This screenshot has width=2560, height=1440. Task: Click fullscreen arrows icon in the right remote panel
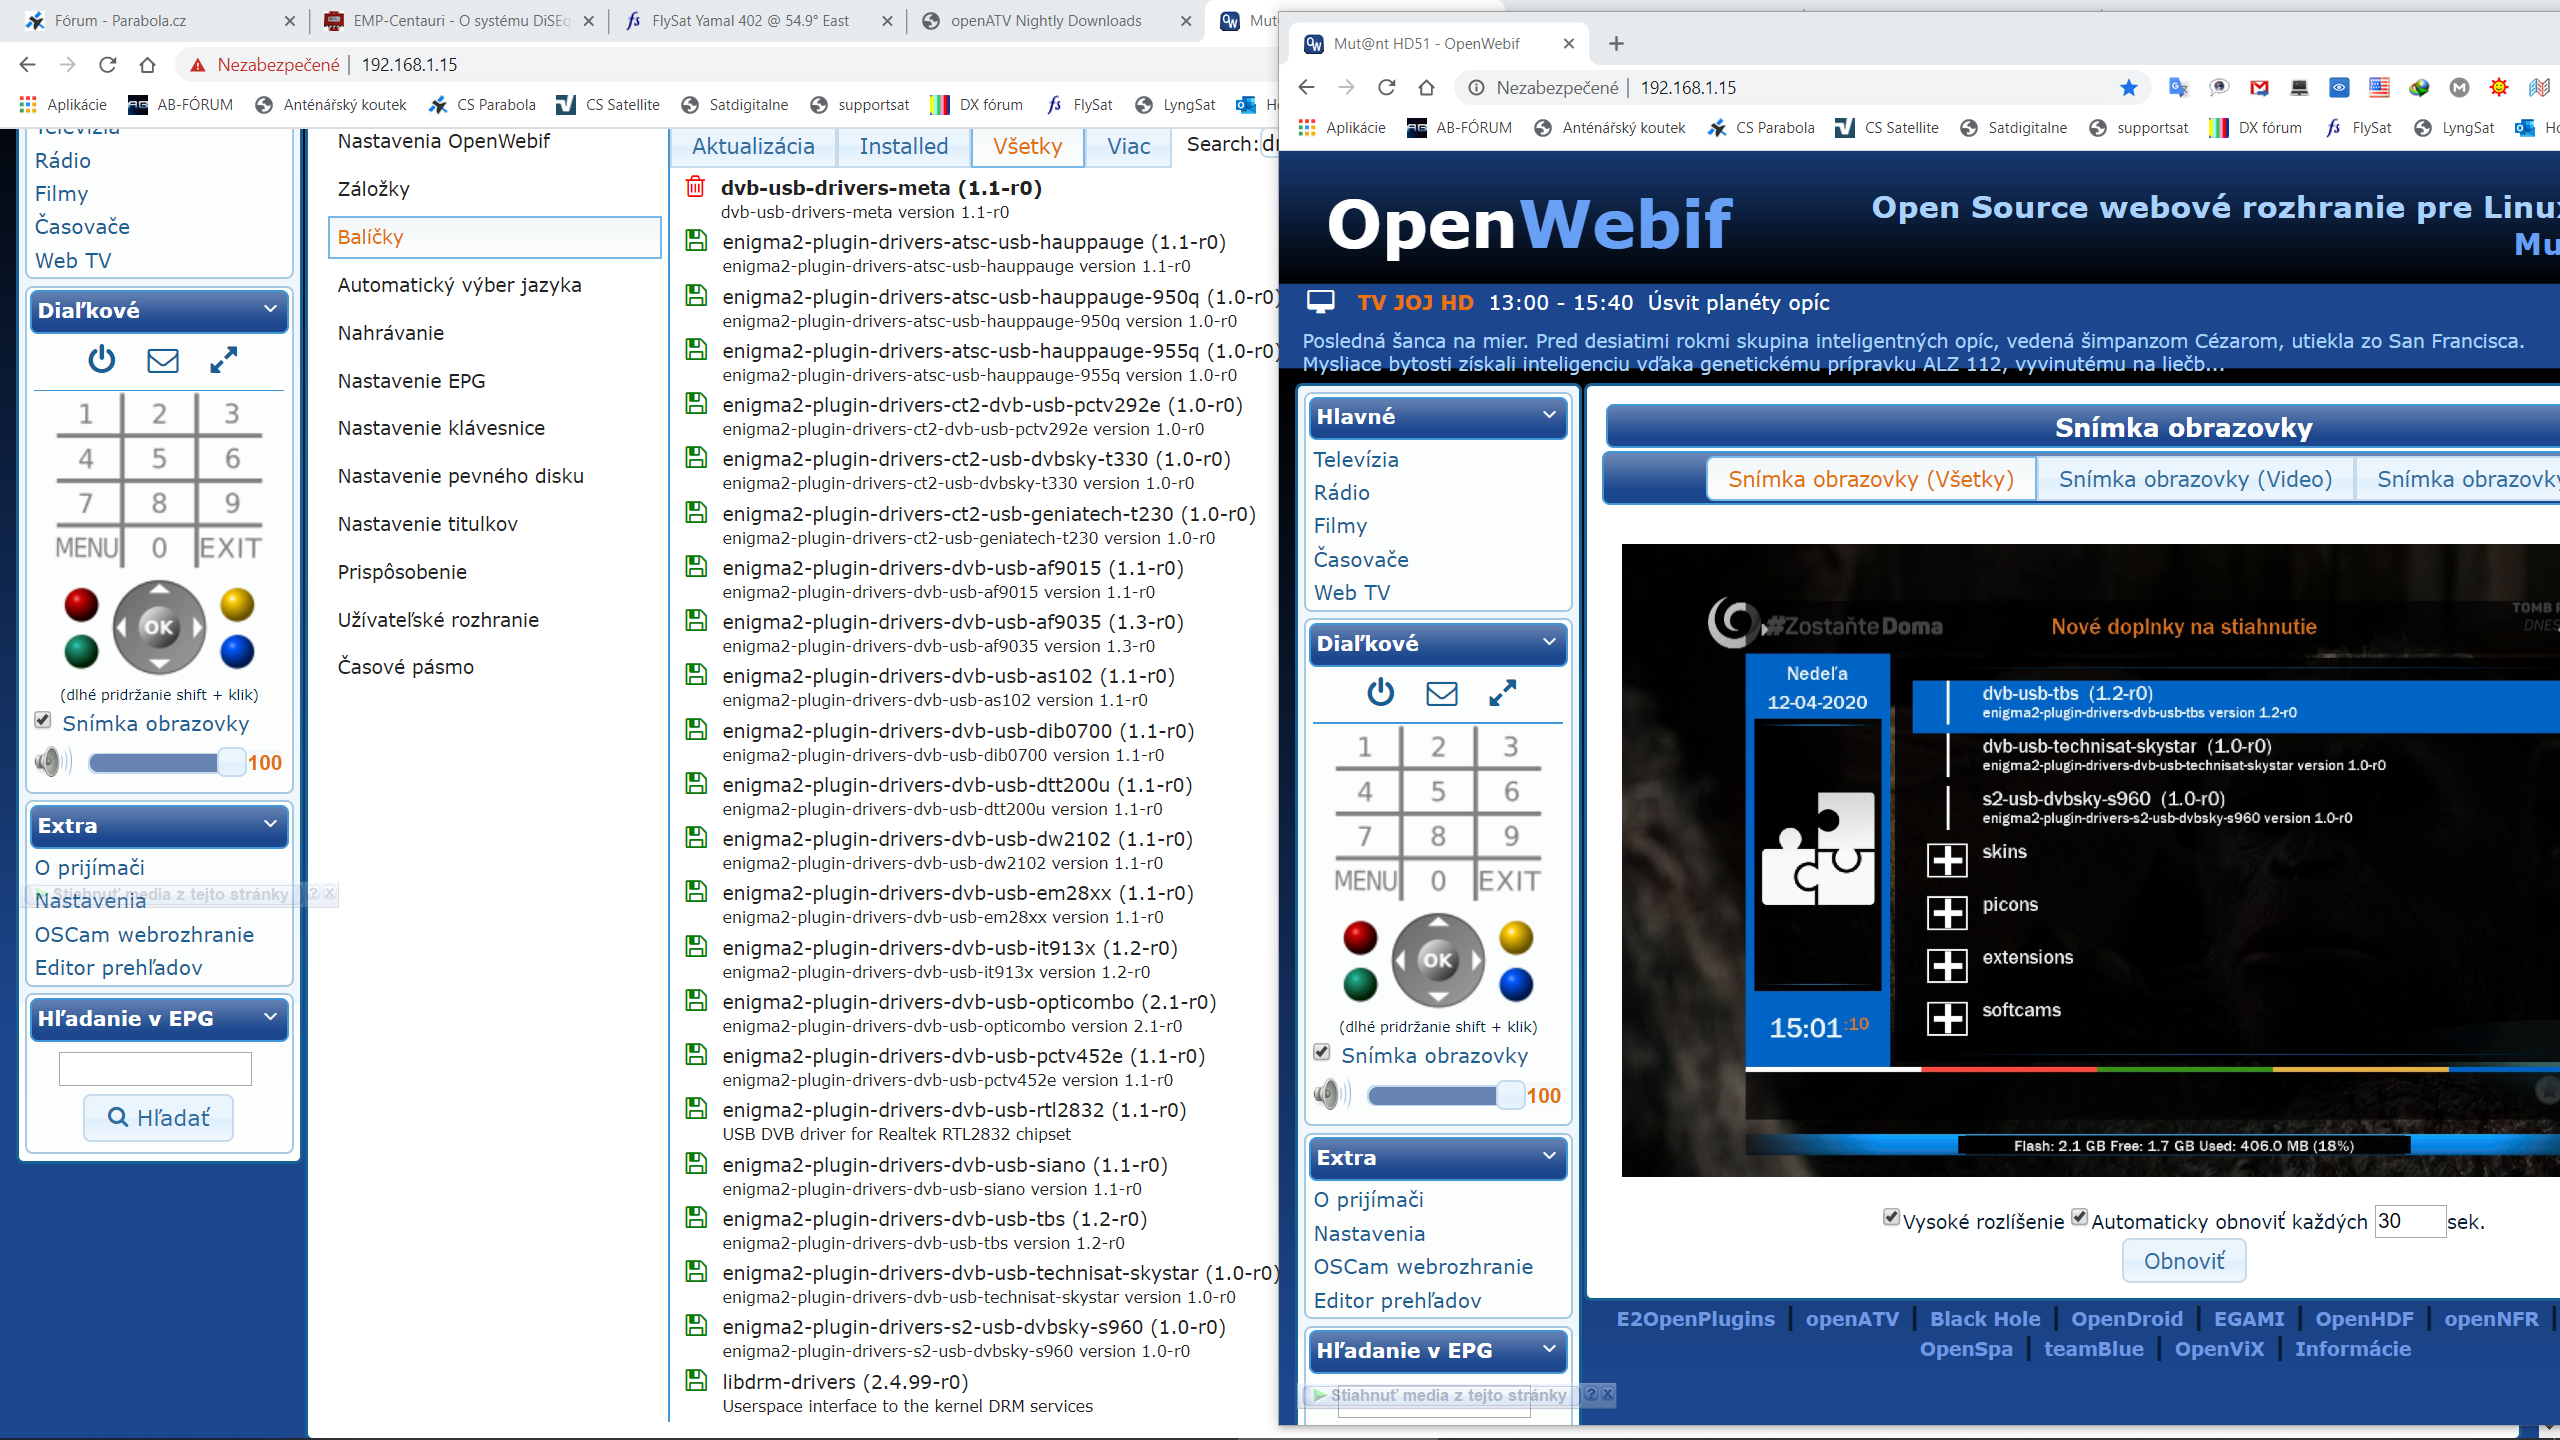1502,693
